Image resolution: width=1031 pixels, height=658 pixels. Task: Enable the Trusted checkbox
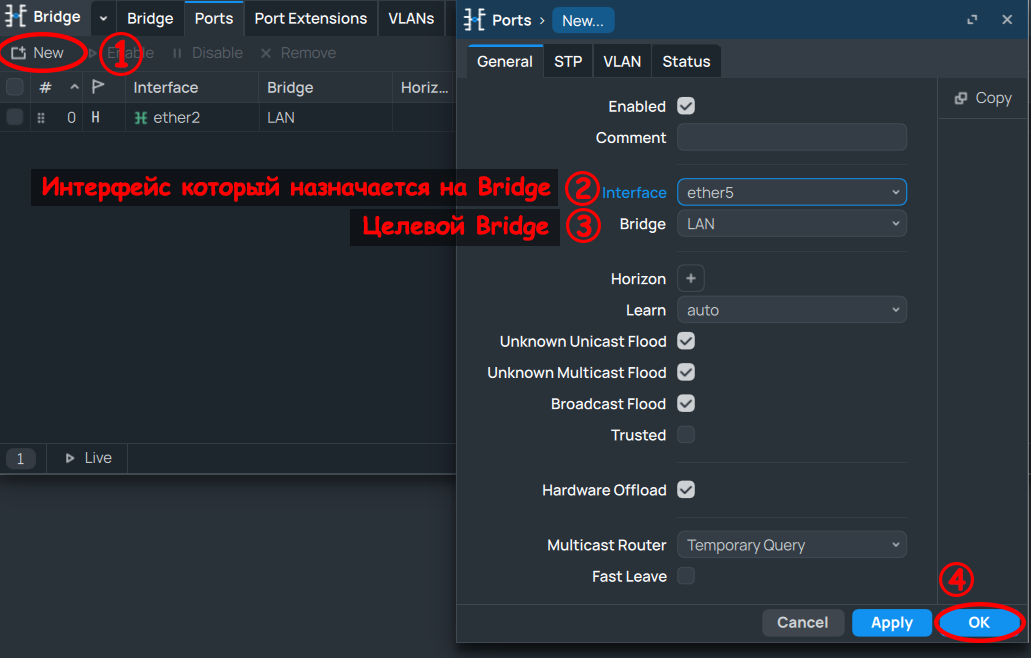click(x=686, y=434)
